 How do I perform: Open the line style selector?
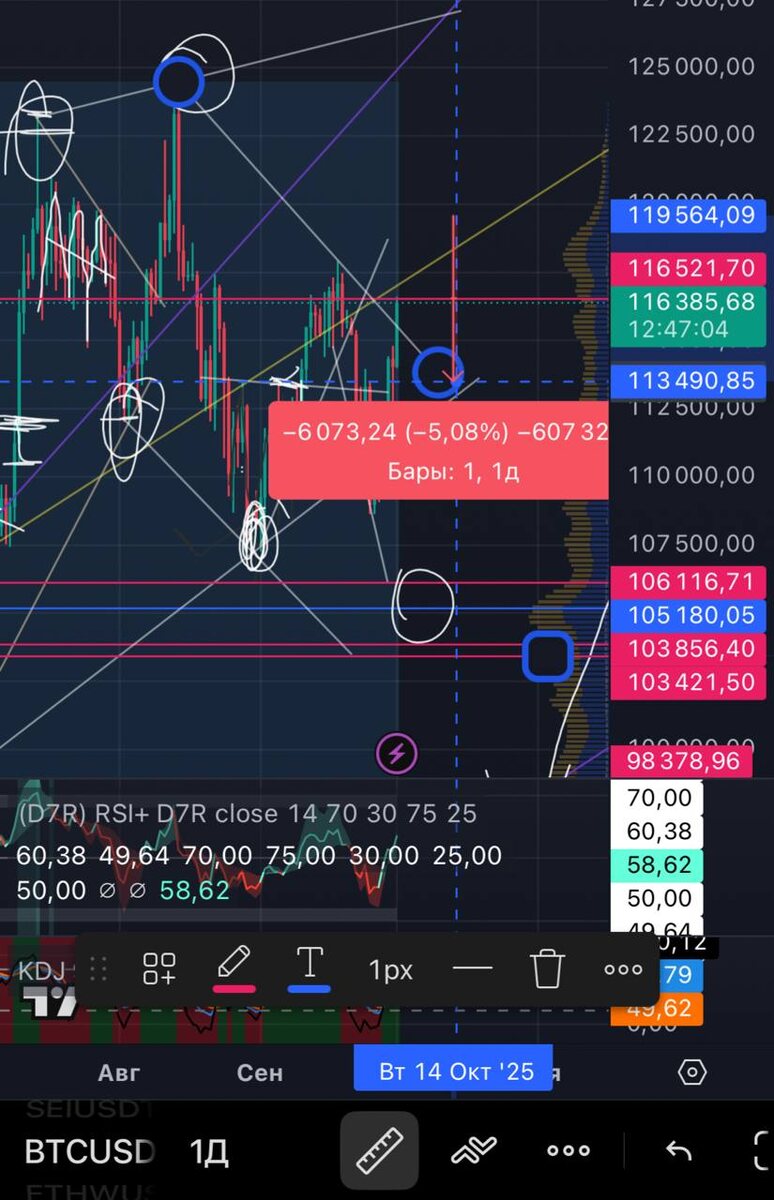(x=472, y=968)
